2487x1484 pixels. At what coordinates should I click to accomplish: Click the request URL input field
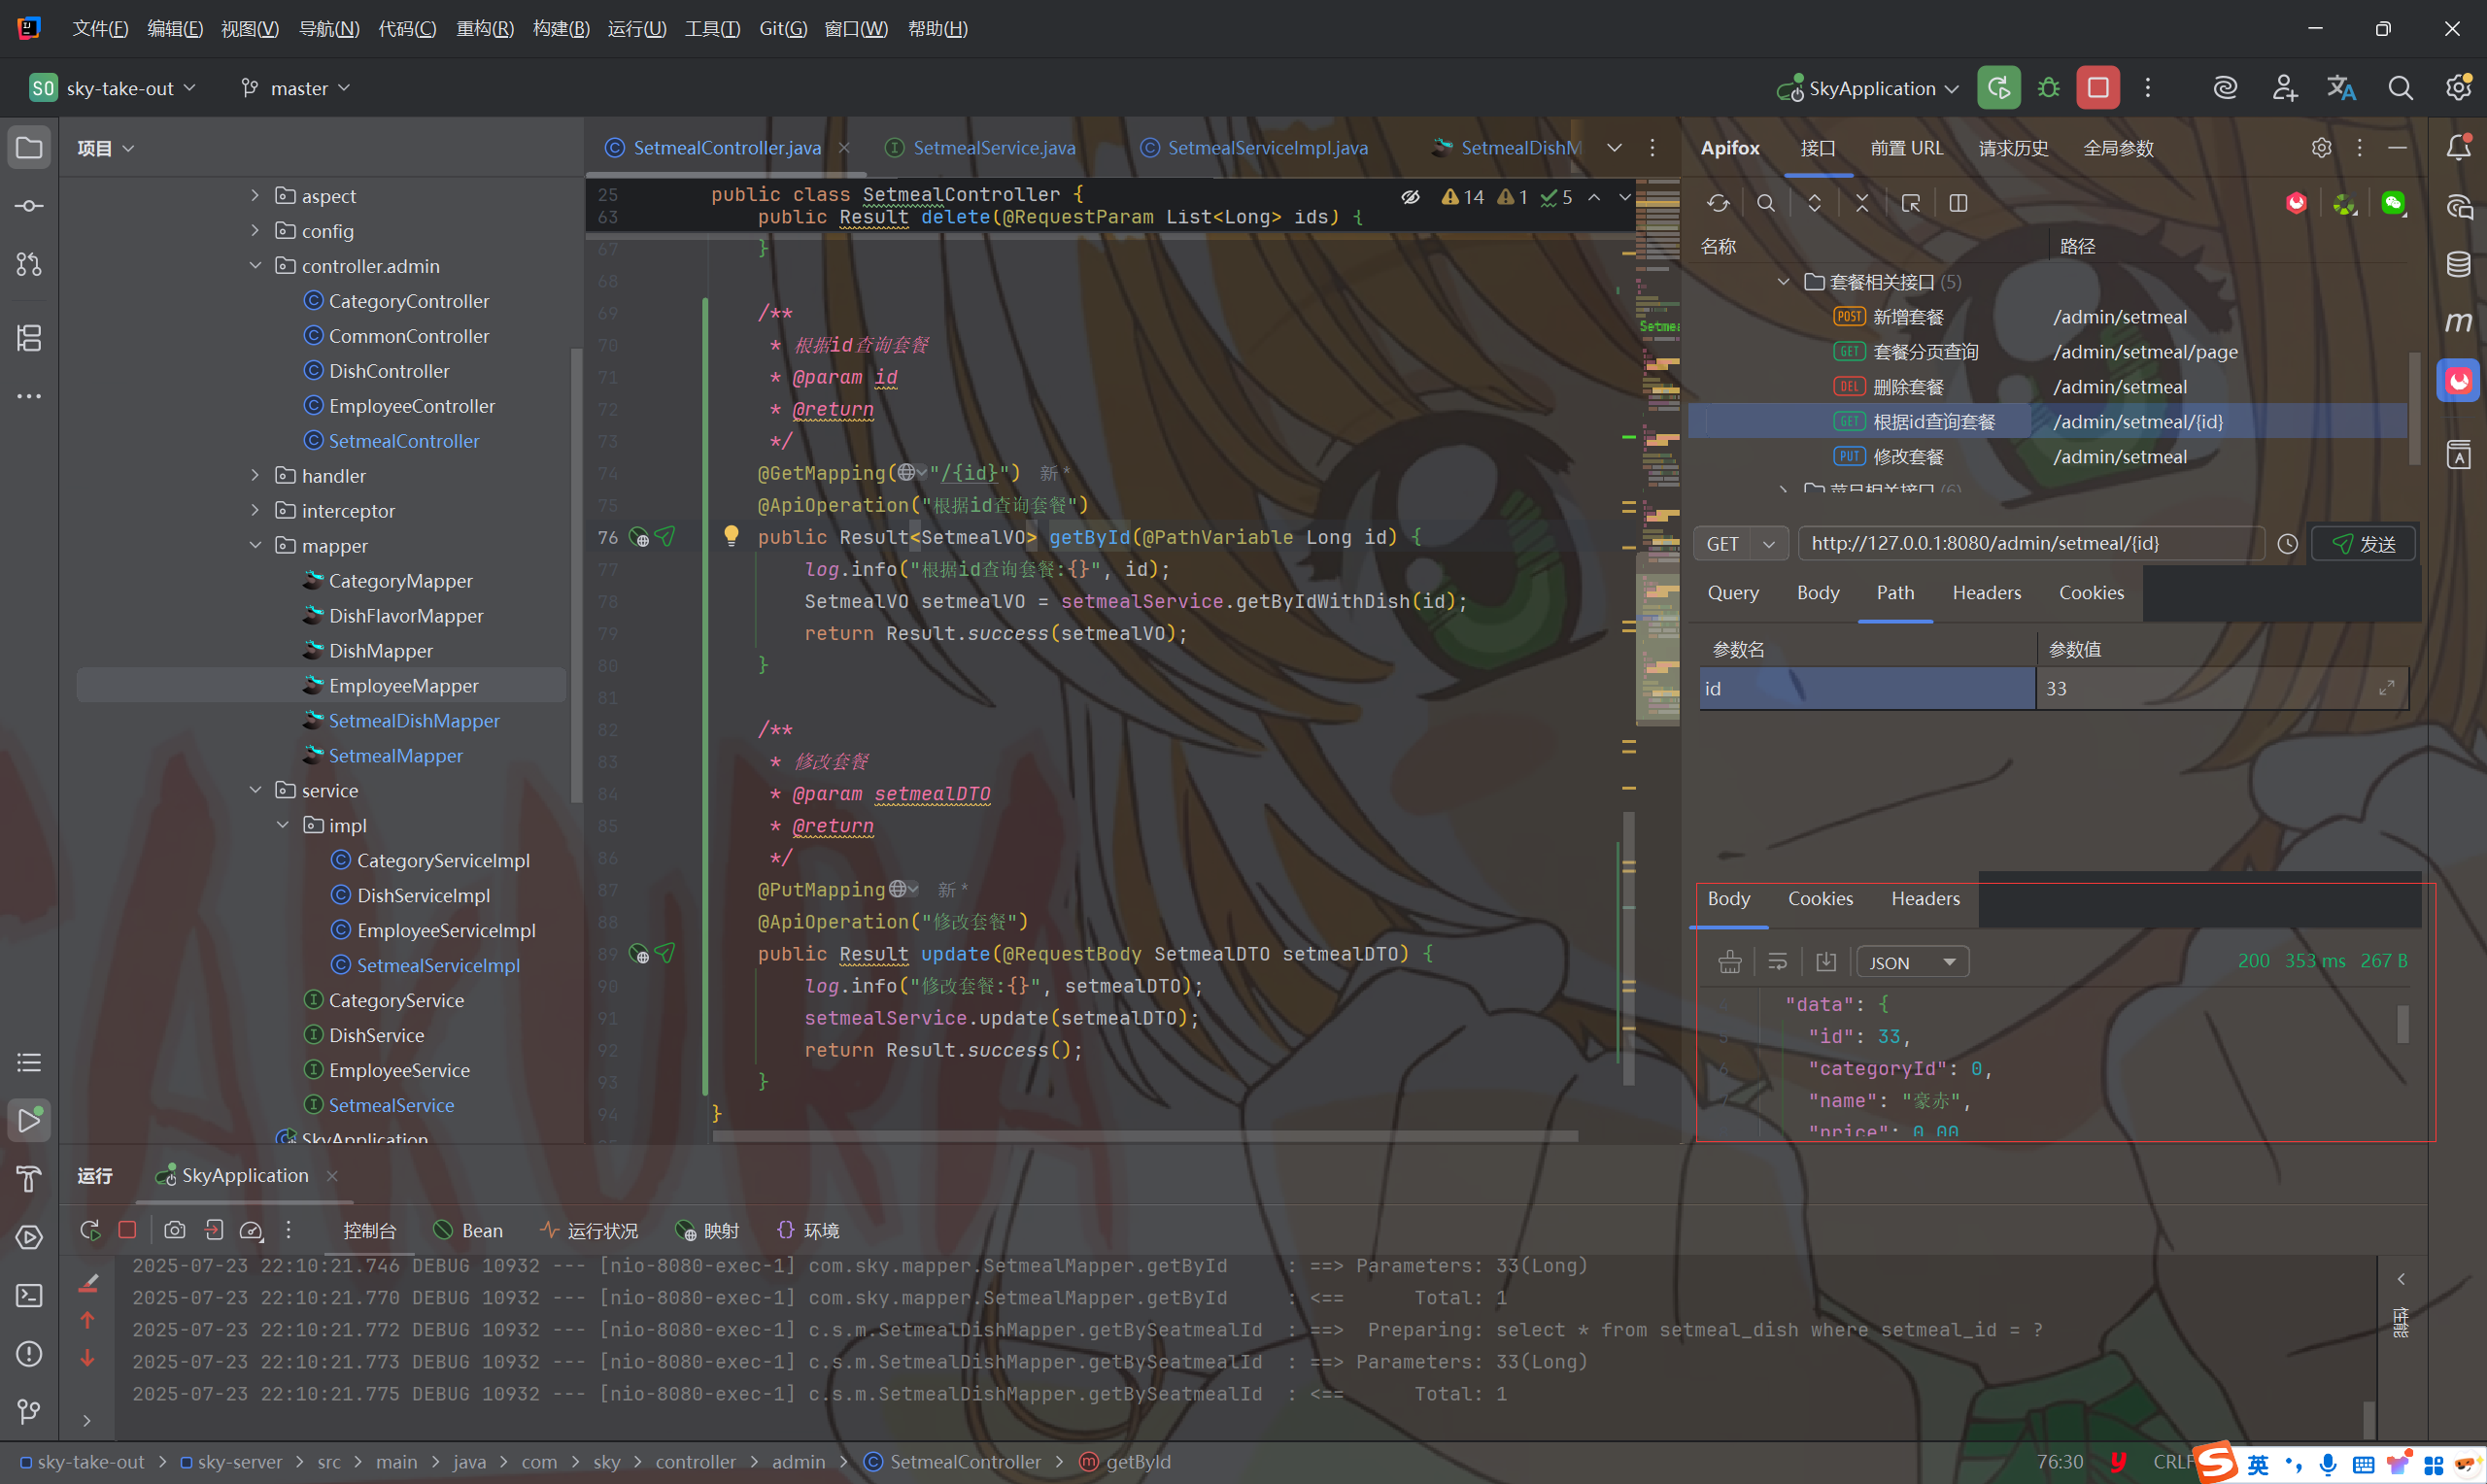pos(2030,544)
